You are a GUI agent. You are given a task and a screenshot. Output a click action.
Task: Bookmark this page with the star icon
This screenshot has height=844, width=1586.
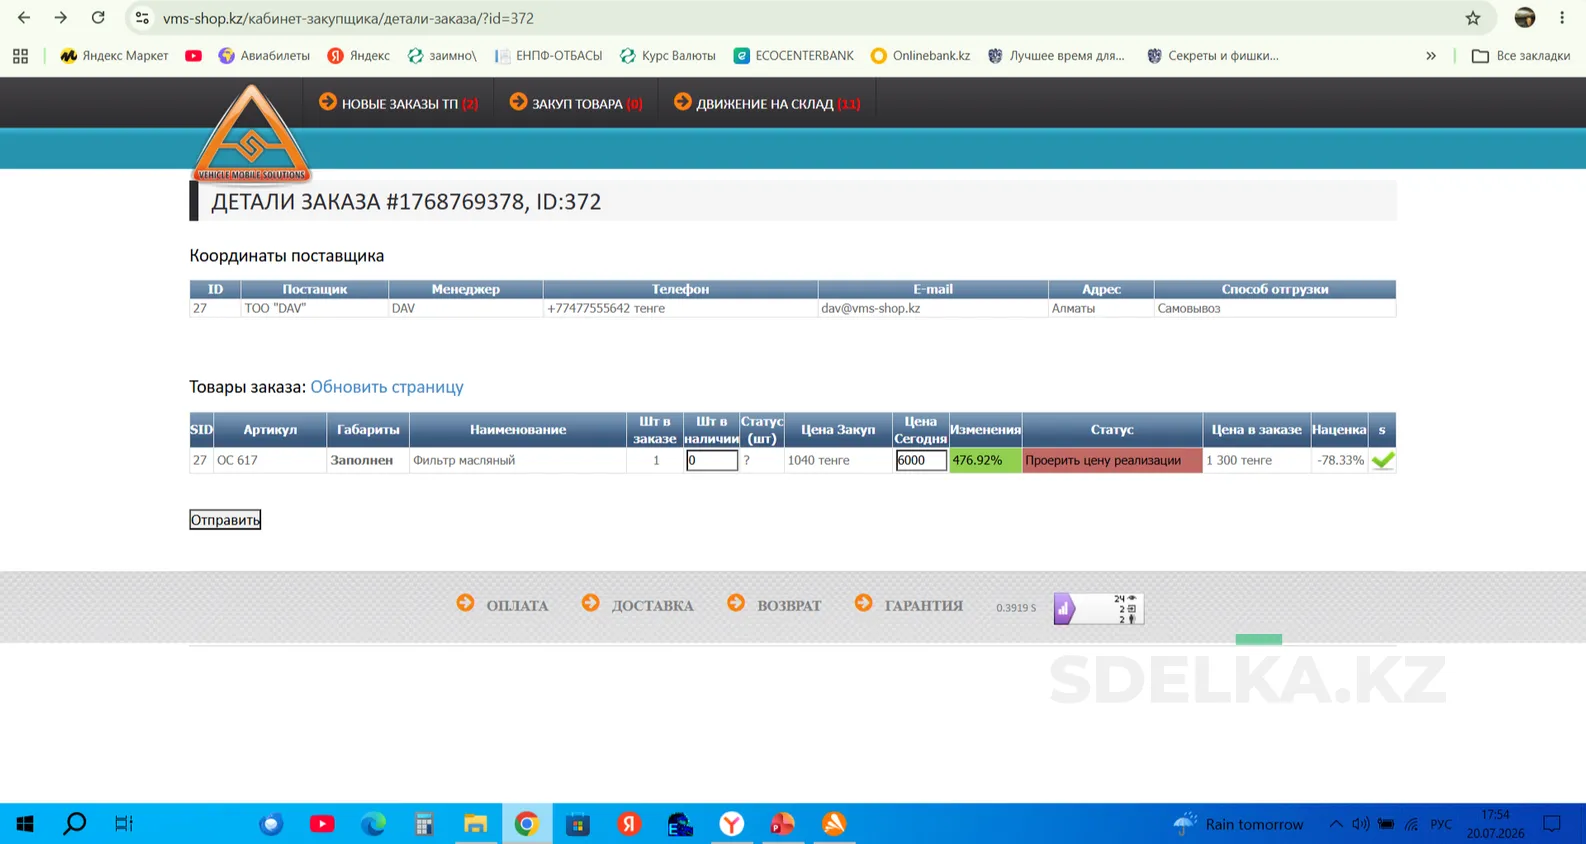point(1473,18)
